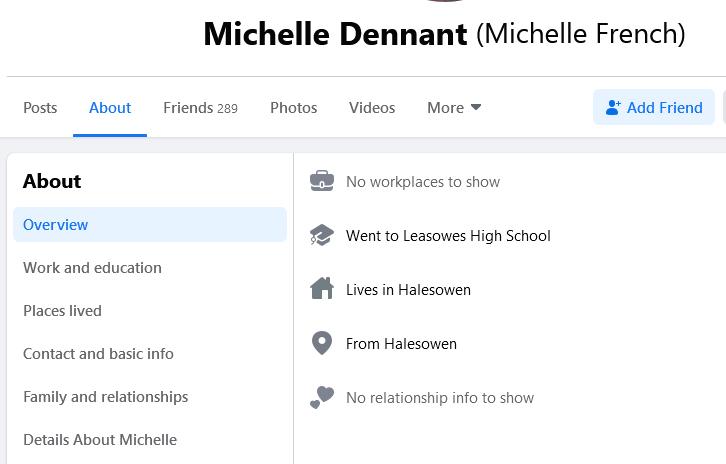Click the person-plus icon on Add Friend
The image size is (726, 464).
click(x=613, y=108)
